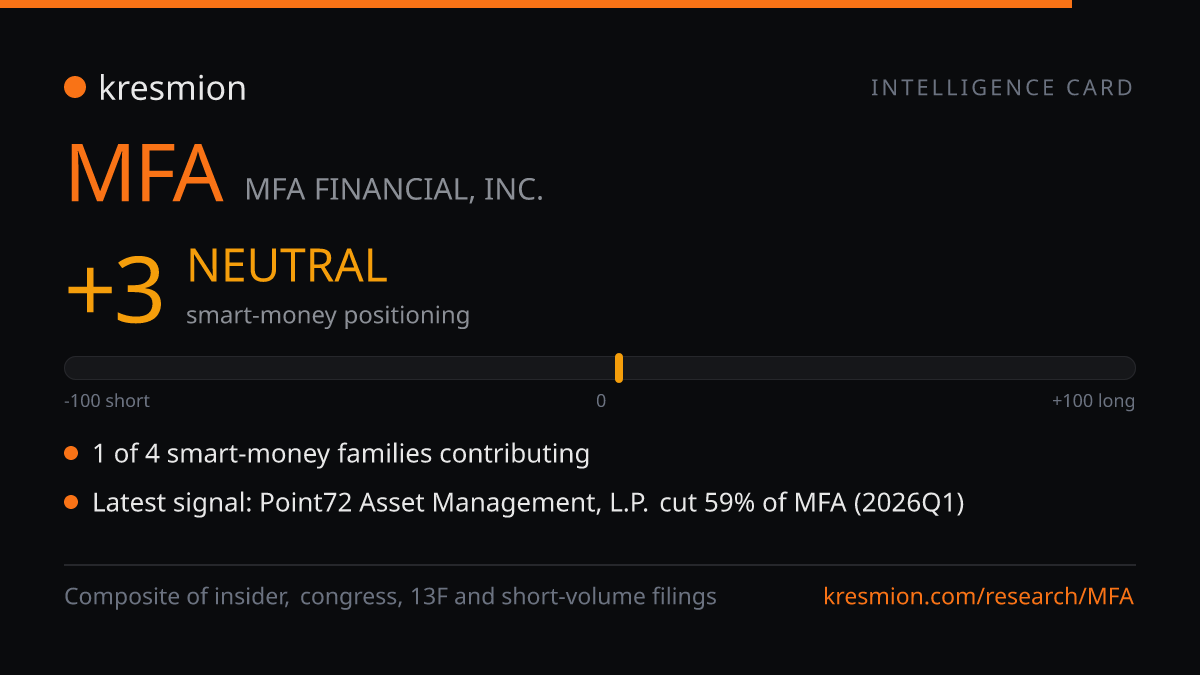Click the 0 midpoint scale label
This screenshot has width=1200, height=675.
tap(601, 401)
